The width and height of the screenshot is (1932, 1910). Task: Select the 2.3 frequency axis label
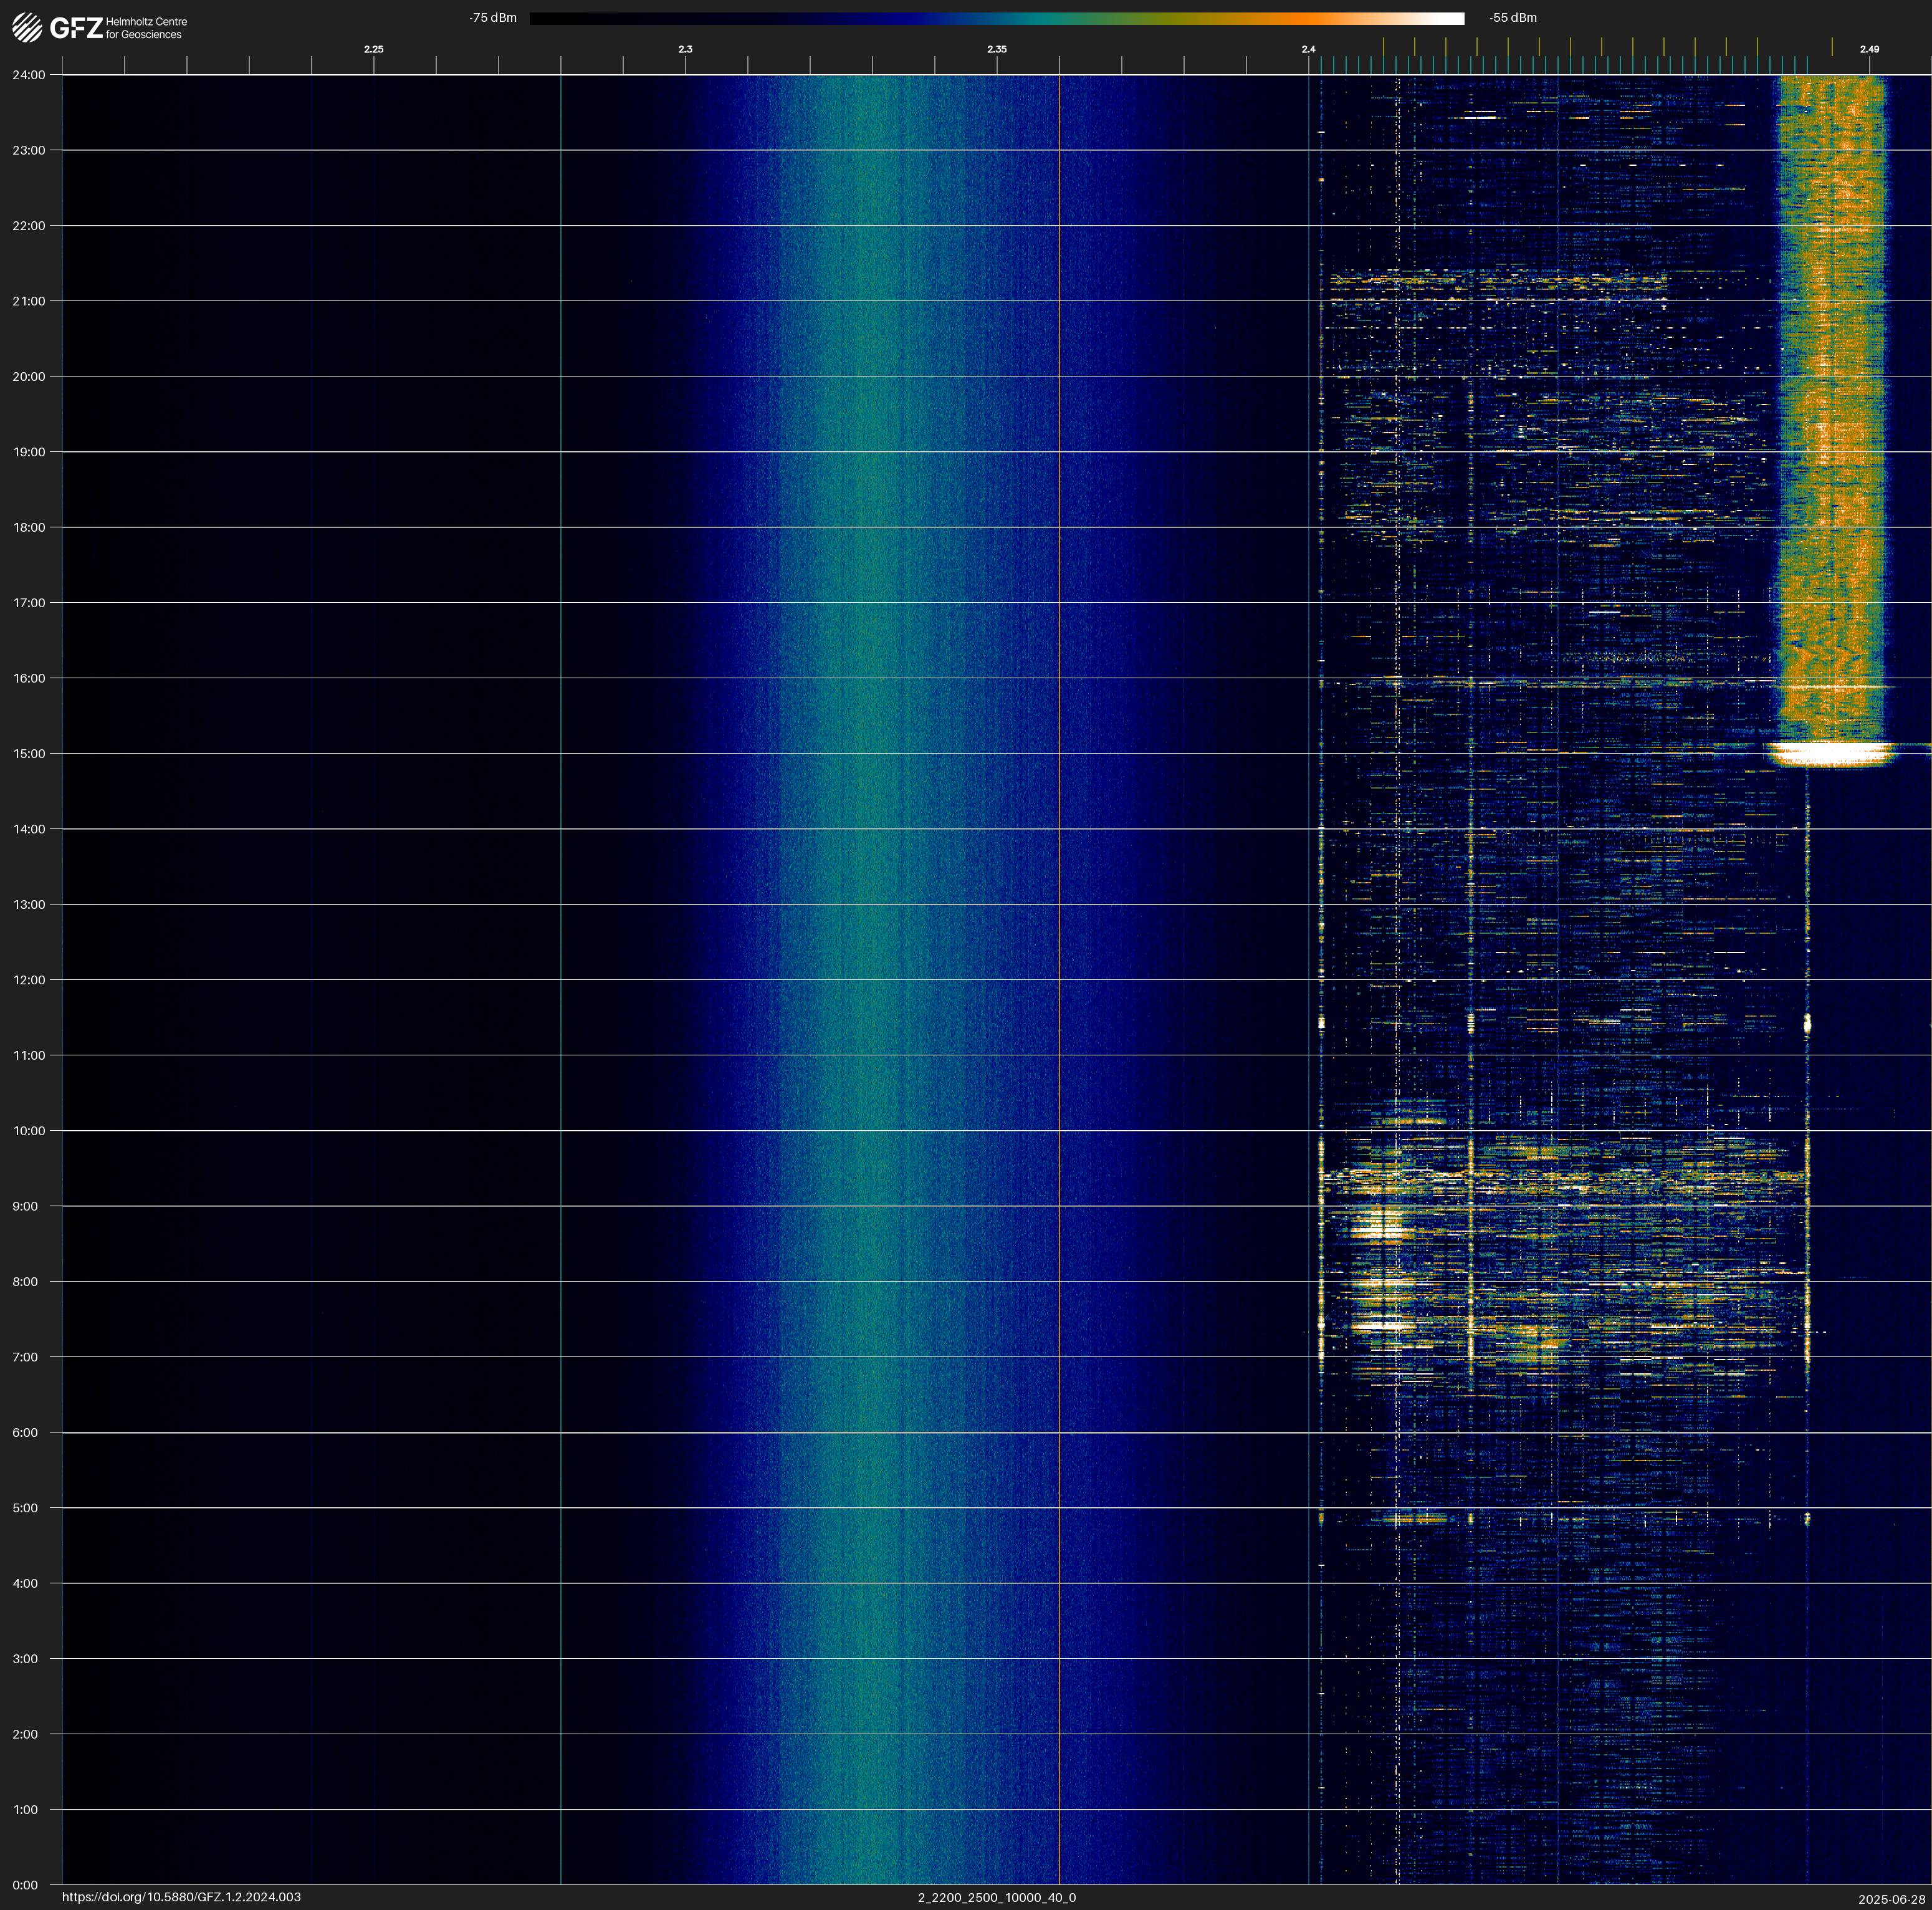[x=685, y=49]
